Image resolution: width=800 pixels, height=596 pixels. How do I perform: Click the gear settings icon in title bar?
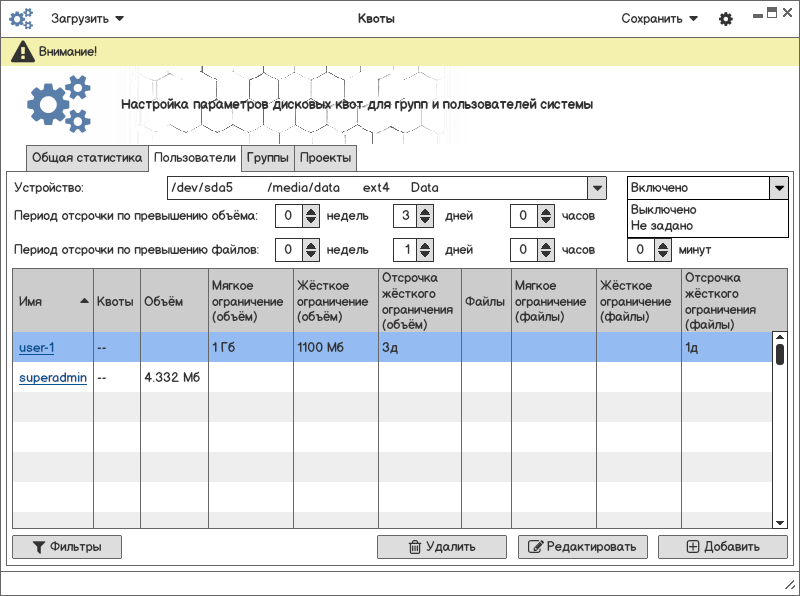tap(726, 19)
